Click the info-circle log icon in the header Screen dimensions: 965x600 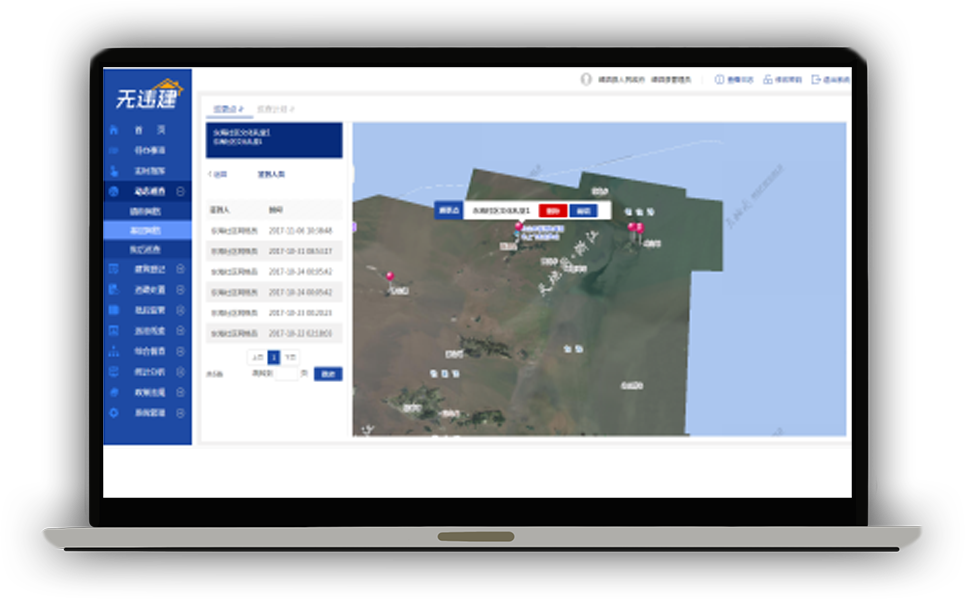click(x=718, y=79)
